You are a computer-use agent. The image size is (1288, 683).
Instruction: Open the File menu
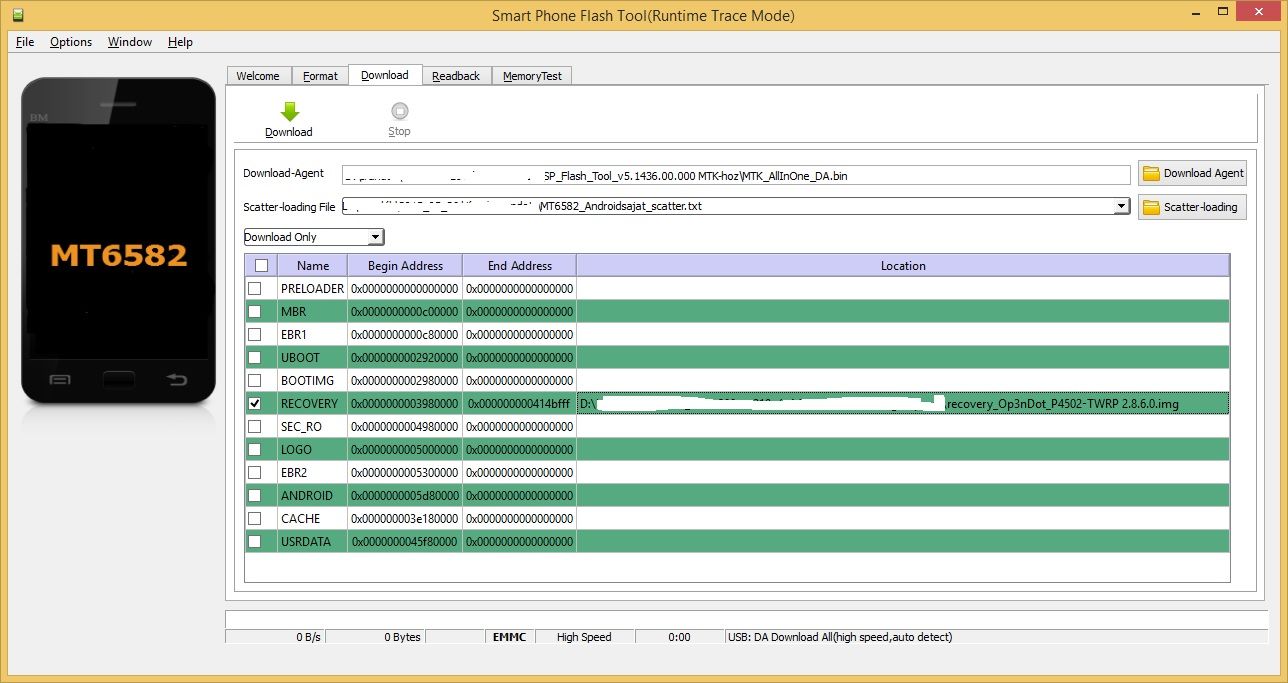(x=25, y=42)
